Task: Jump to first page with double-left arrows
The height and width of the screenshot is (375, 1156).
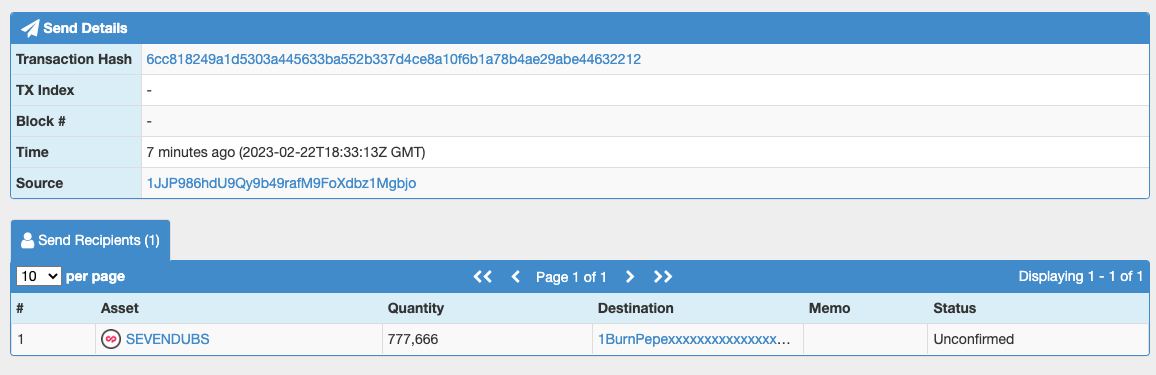Action: [x=482, y=277]
